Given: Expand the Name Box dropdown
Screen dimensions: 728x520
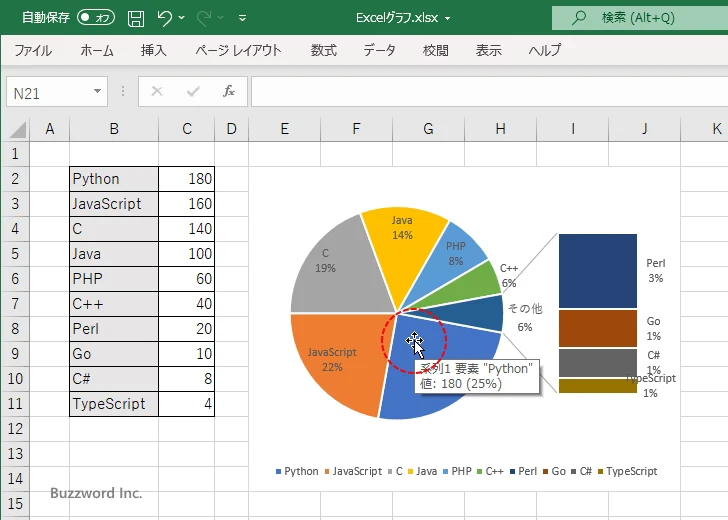Looking at the screenshot, I should coord(98,91).
